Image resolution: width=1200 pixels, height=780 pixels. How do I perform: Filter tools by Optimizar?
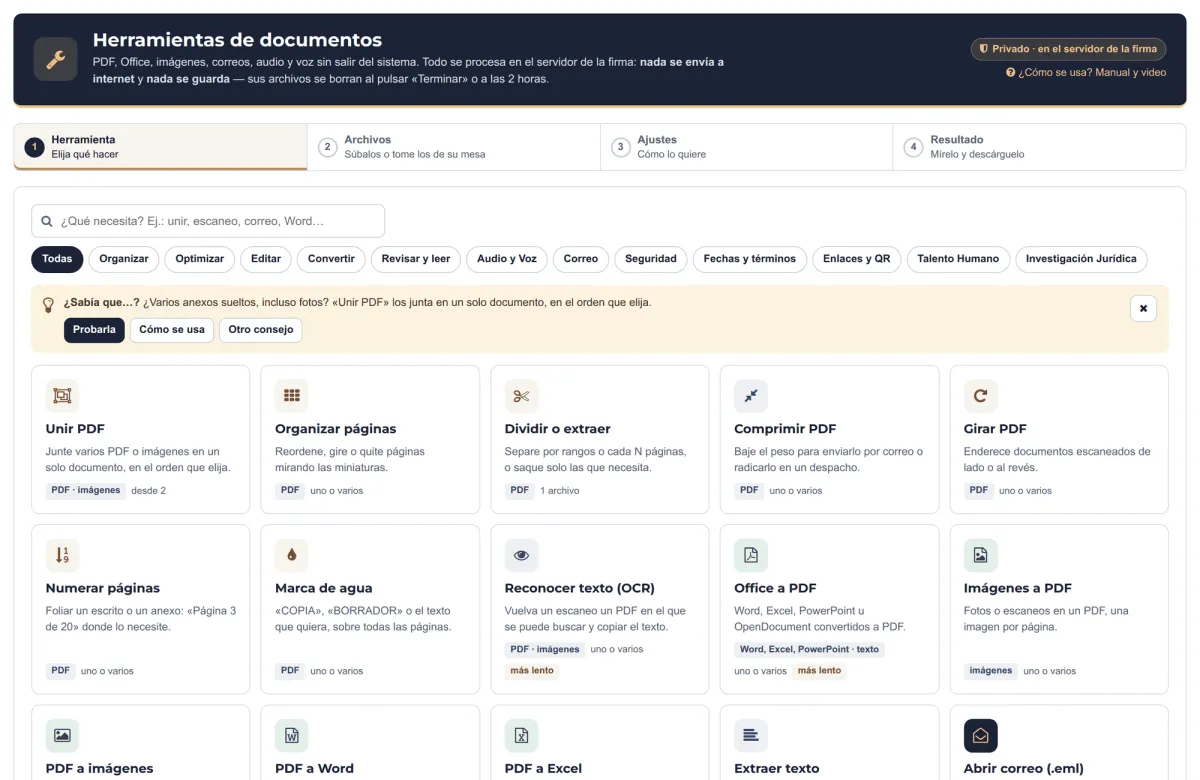pyautogui.click(x=200, y=259)
